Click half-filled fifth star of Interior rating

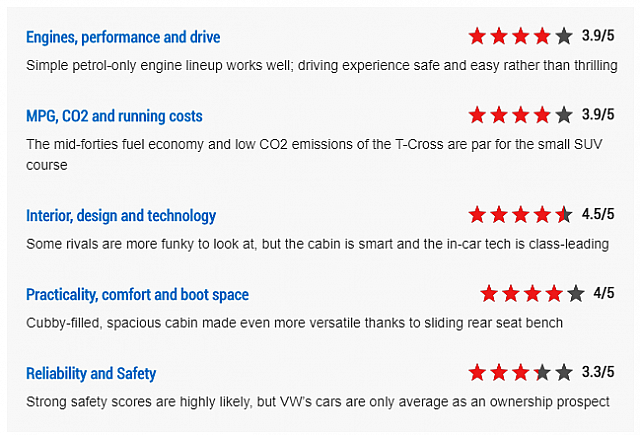pos(564,215)
